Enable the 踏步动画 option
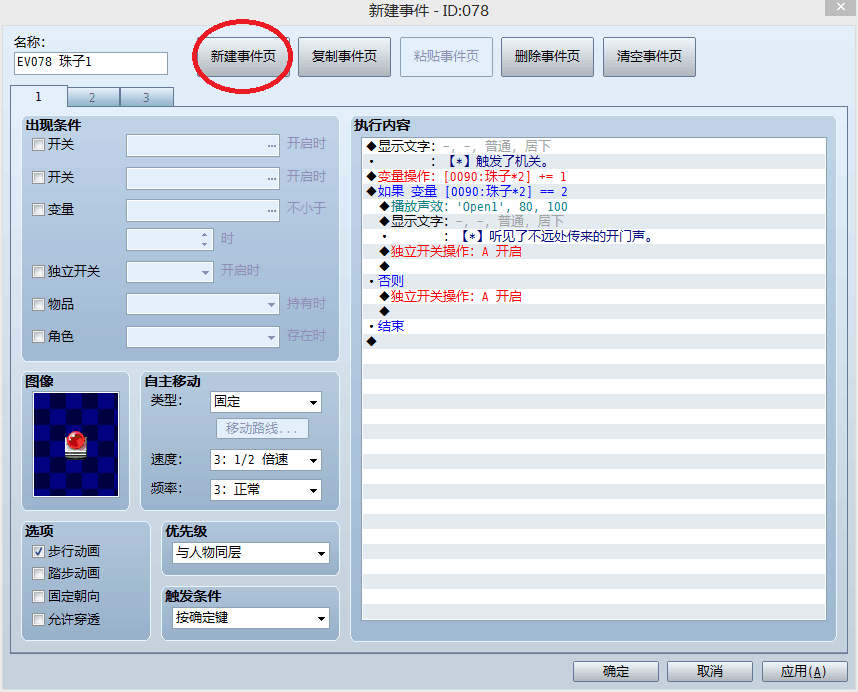858x692 pixels. [x=38, y=573]
